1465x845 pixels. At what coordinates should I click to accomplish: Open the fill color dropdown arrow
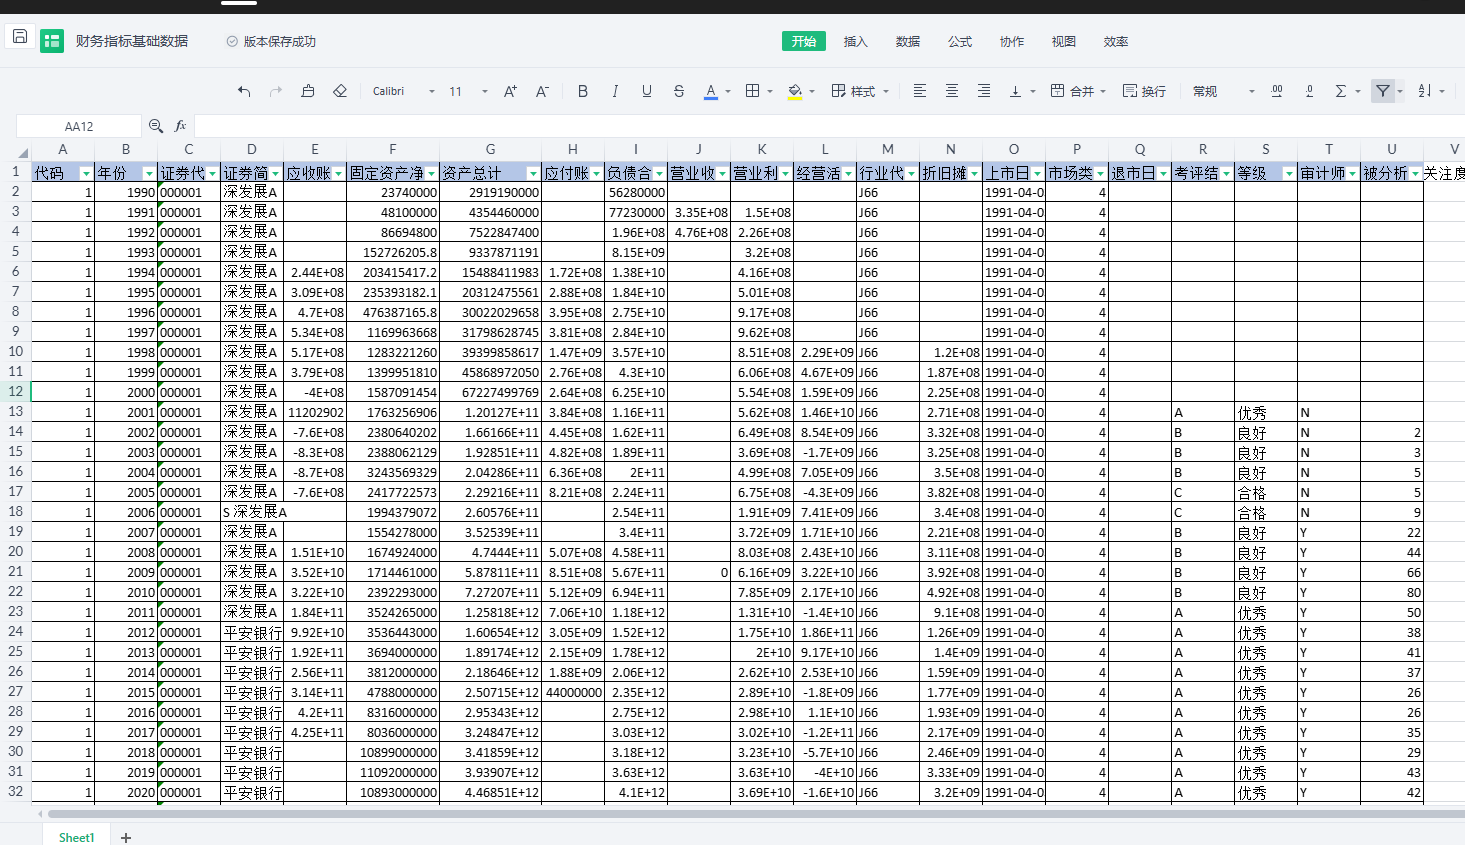812,92
